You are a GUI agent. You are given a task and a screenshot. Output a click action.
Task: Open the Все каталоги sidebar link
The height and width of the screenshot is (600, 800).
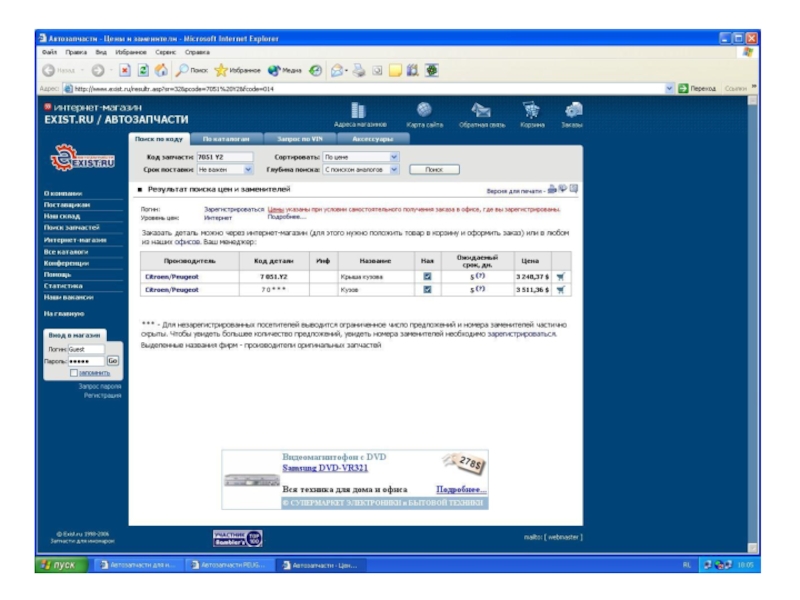66,252
